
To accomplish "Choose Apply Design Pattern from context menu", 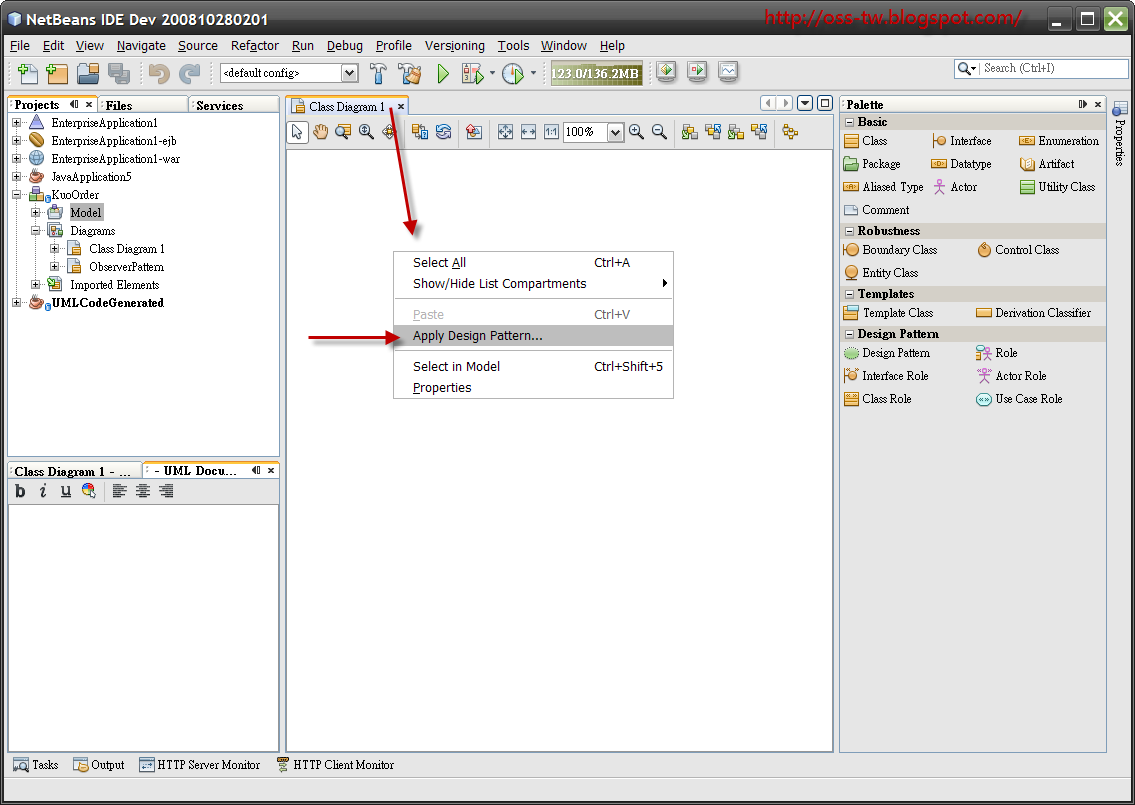I will [x=533, y=336].
